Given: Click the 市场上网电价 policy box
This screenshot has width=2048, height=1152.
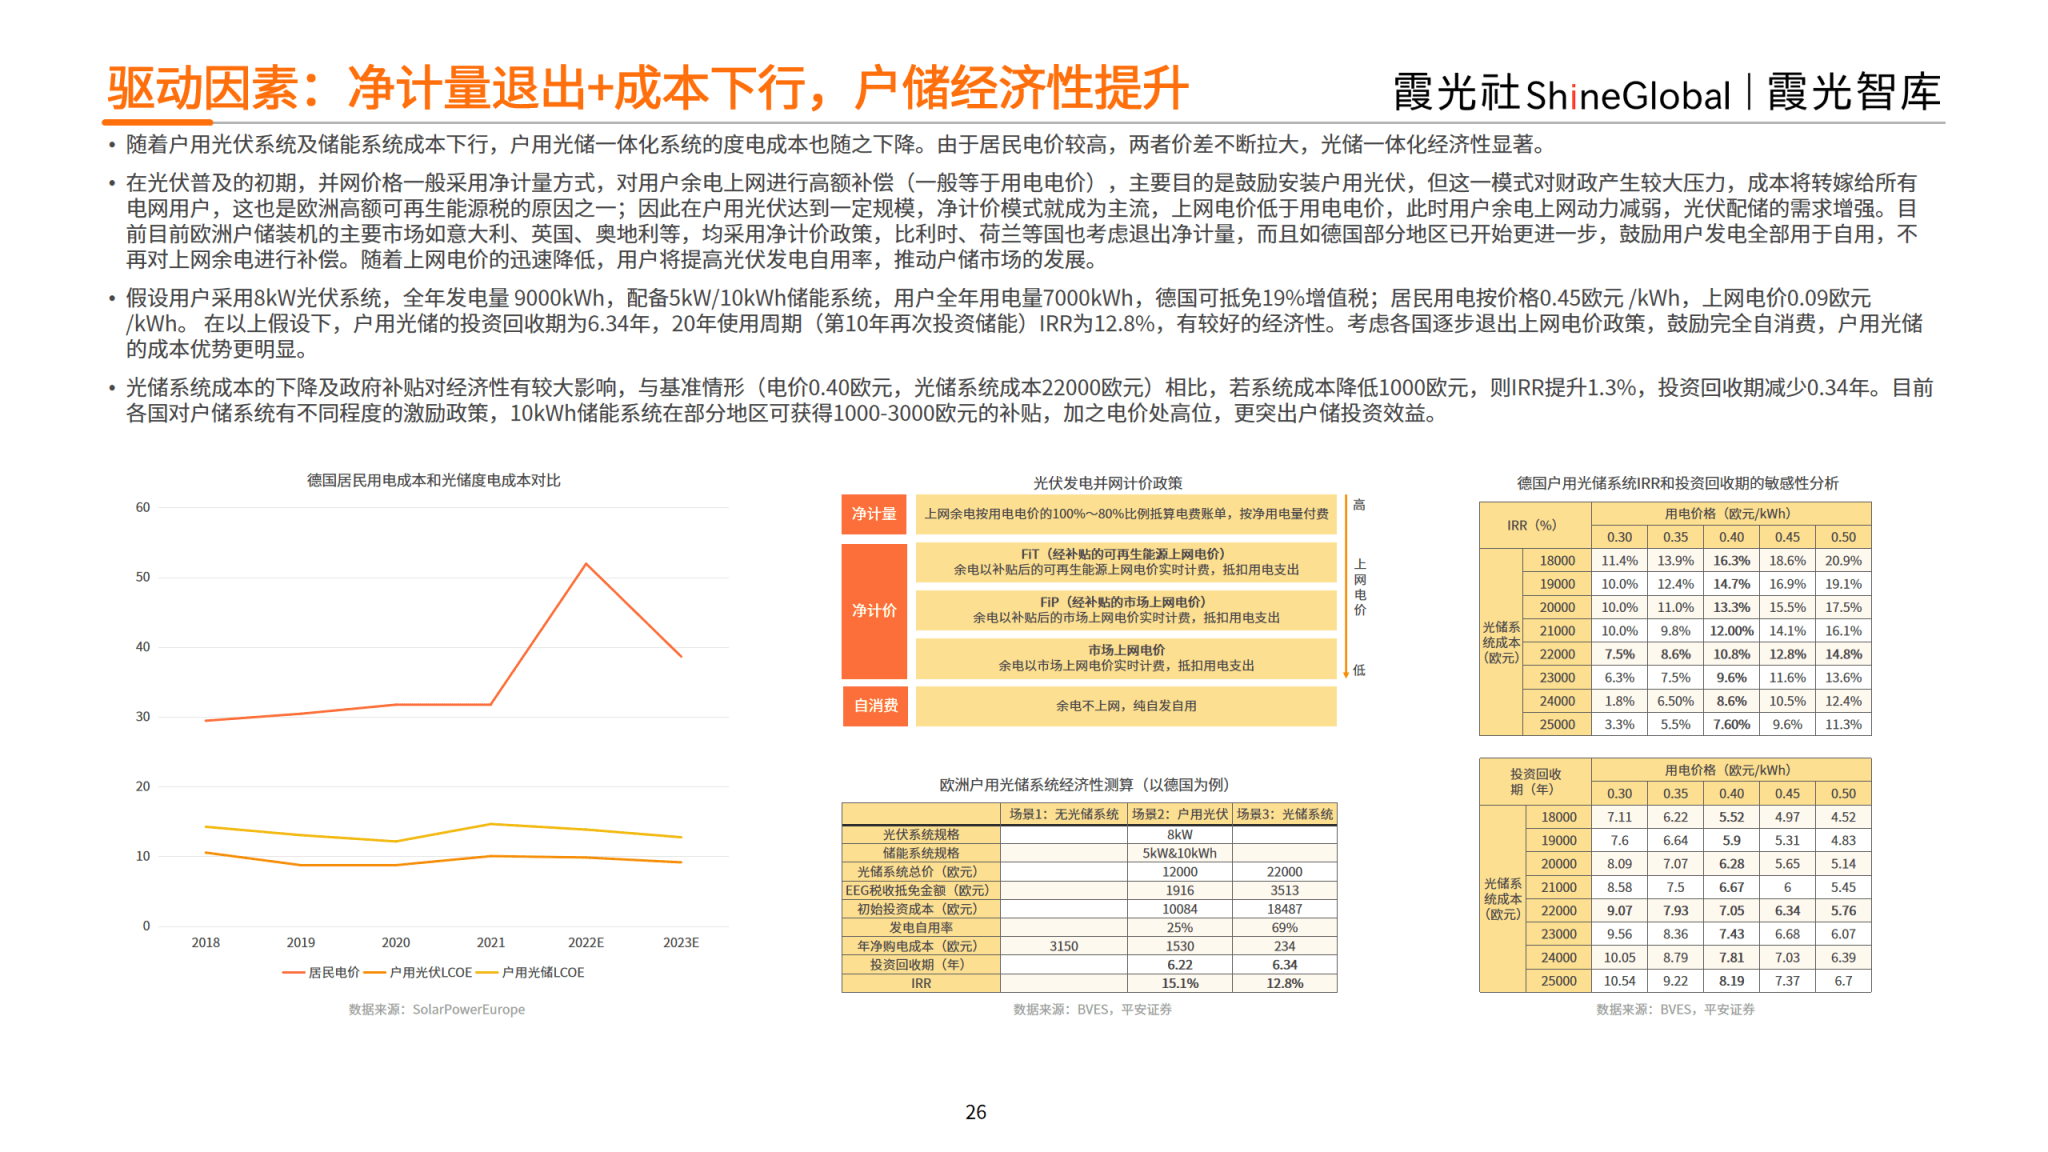Looking at the screenshot, I should point(1126,658).
